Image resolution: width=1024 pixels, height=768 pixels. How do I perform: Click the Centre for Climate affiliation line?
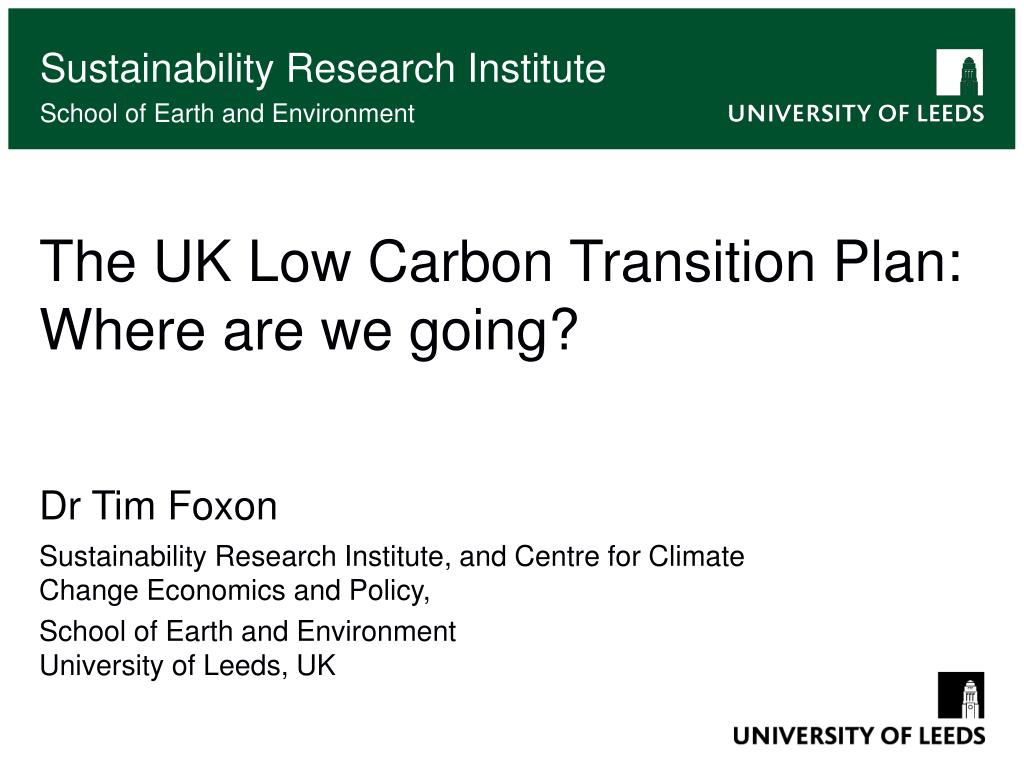pos(392,557)
